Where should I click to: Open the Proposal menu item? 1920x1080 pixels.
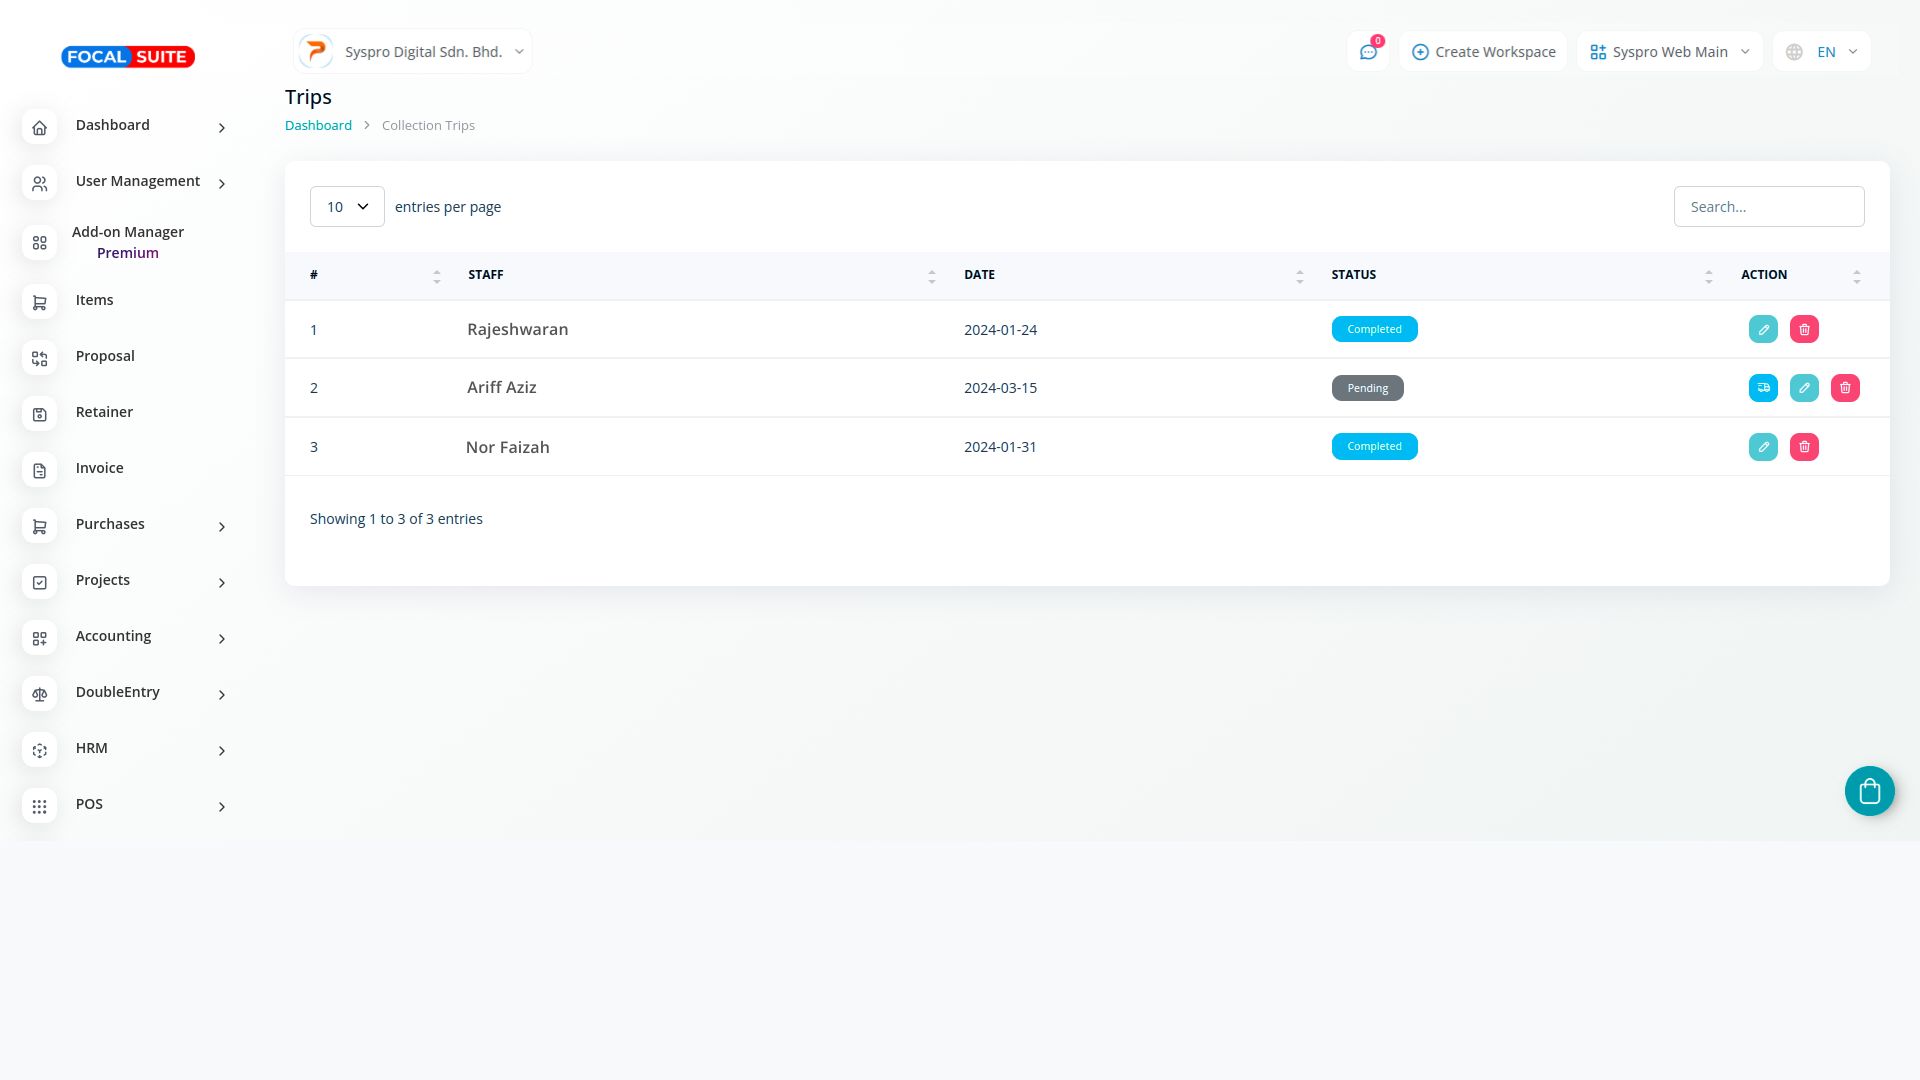pos(105,356)
